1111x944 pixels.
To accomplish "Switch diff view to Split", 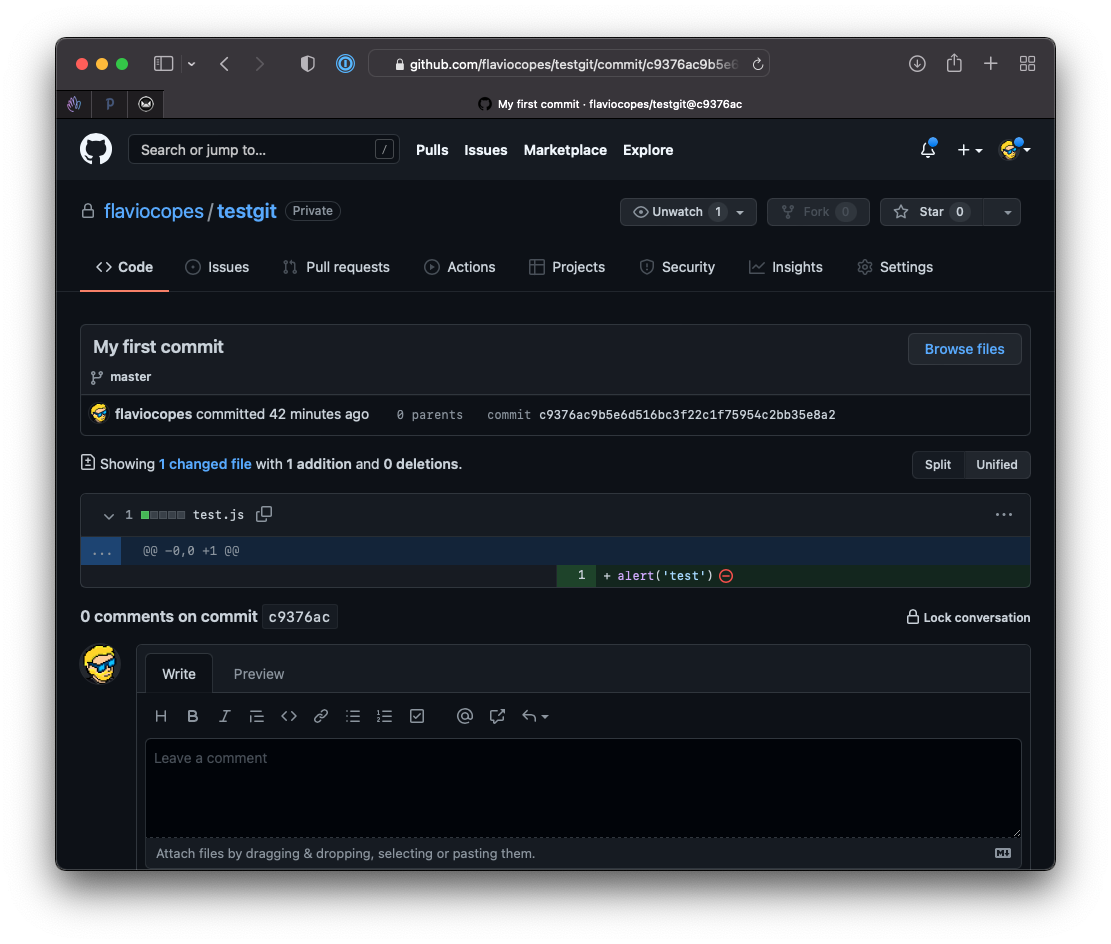I will (x=938, y=465).
